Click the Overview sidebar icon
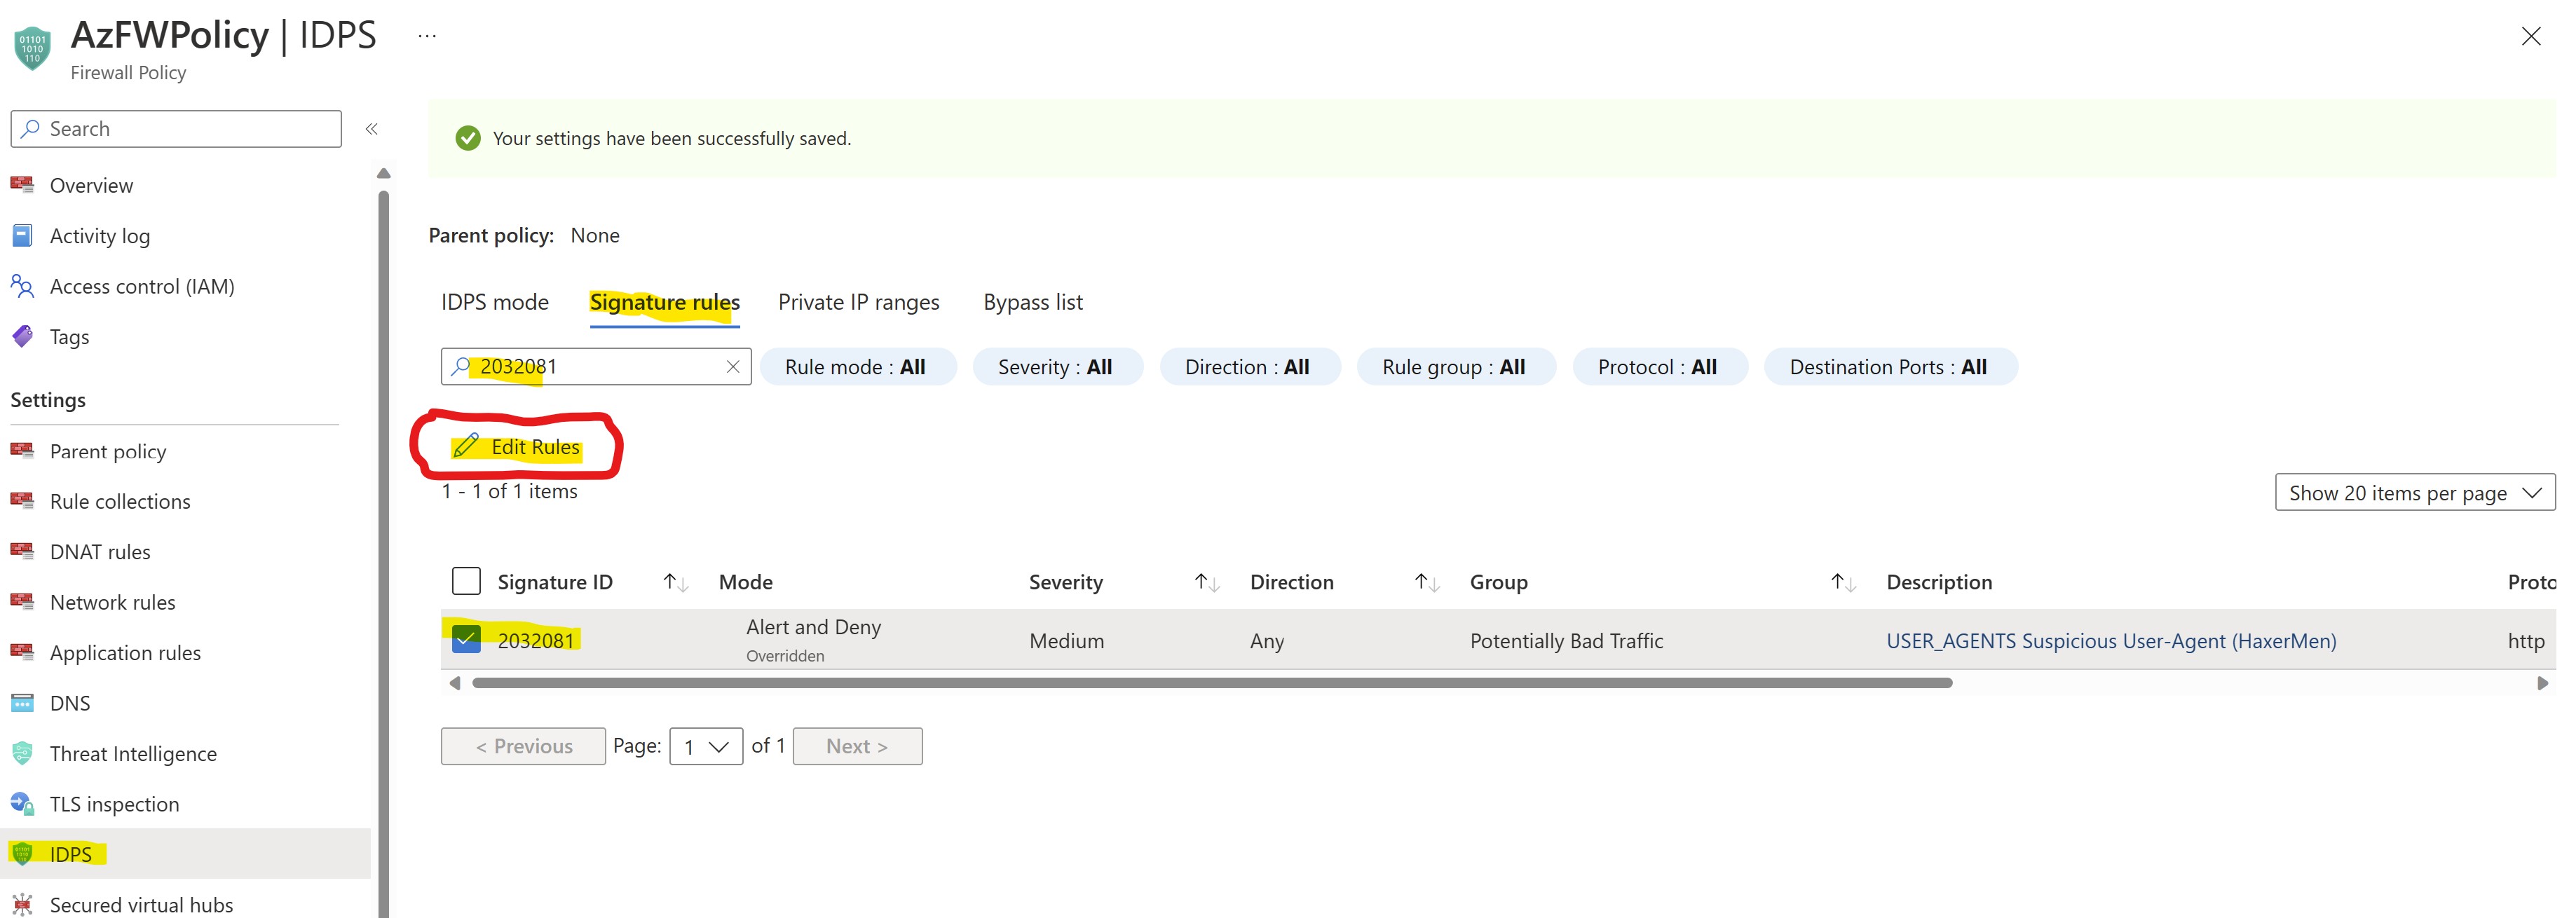Viewport: 2576px width, 918px height. [x=22, y=185]
